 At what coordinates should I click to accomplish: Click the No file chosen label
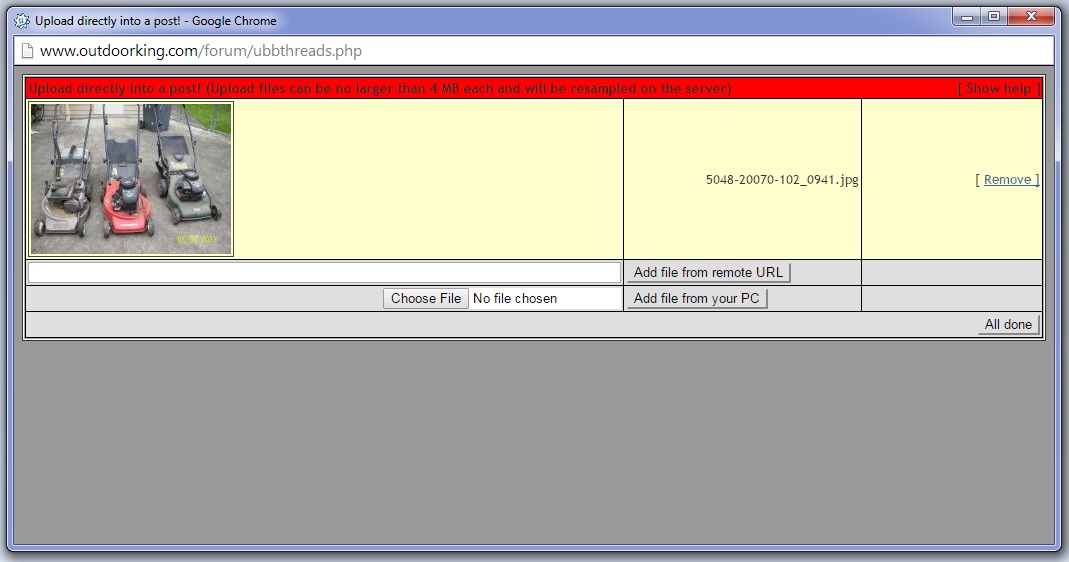515,298
